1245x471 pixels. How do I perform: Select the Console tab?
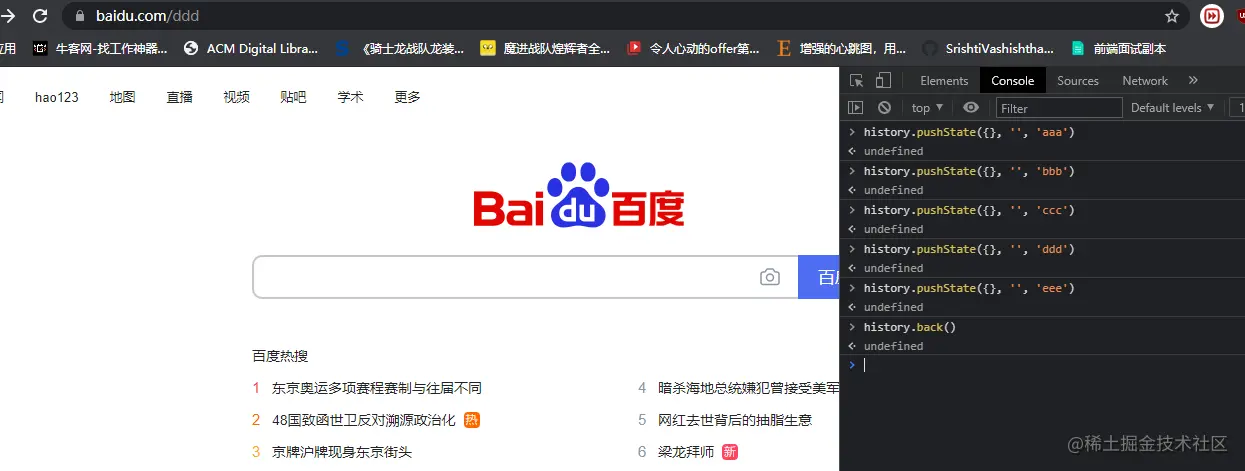[1013, 81]
